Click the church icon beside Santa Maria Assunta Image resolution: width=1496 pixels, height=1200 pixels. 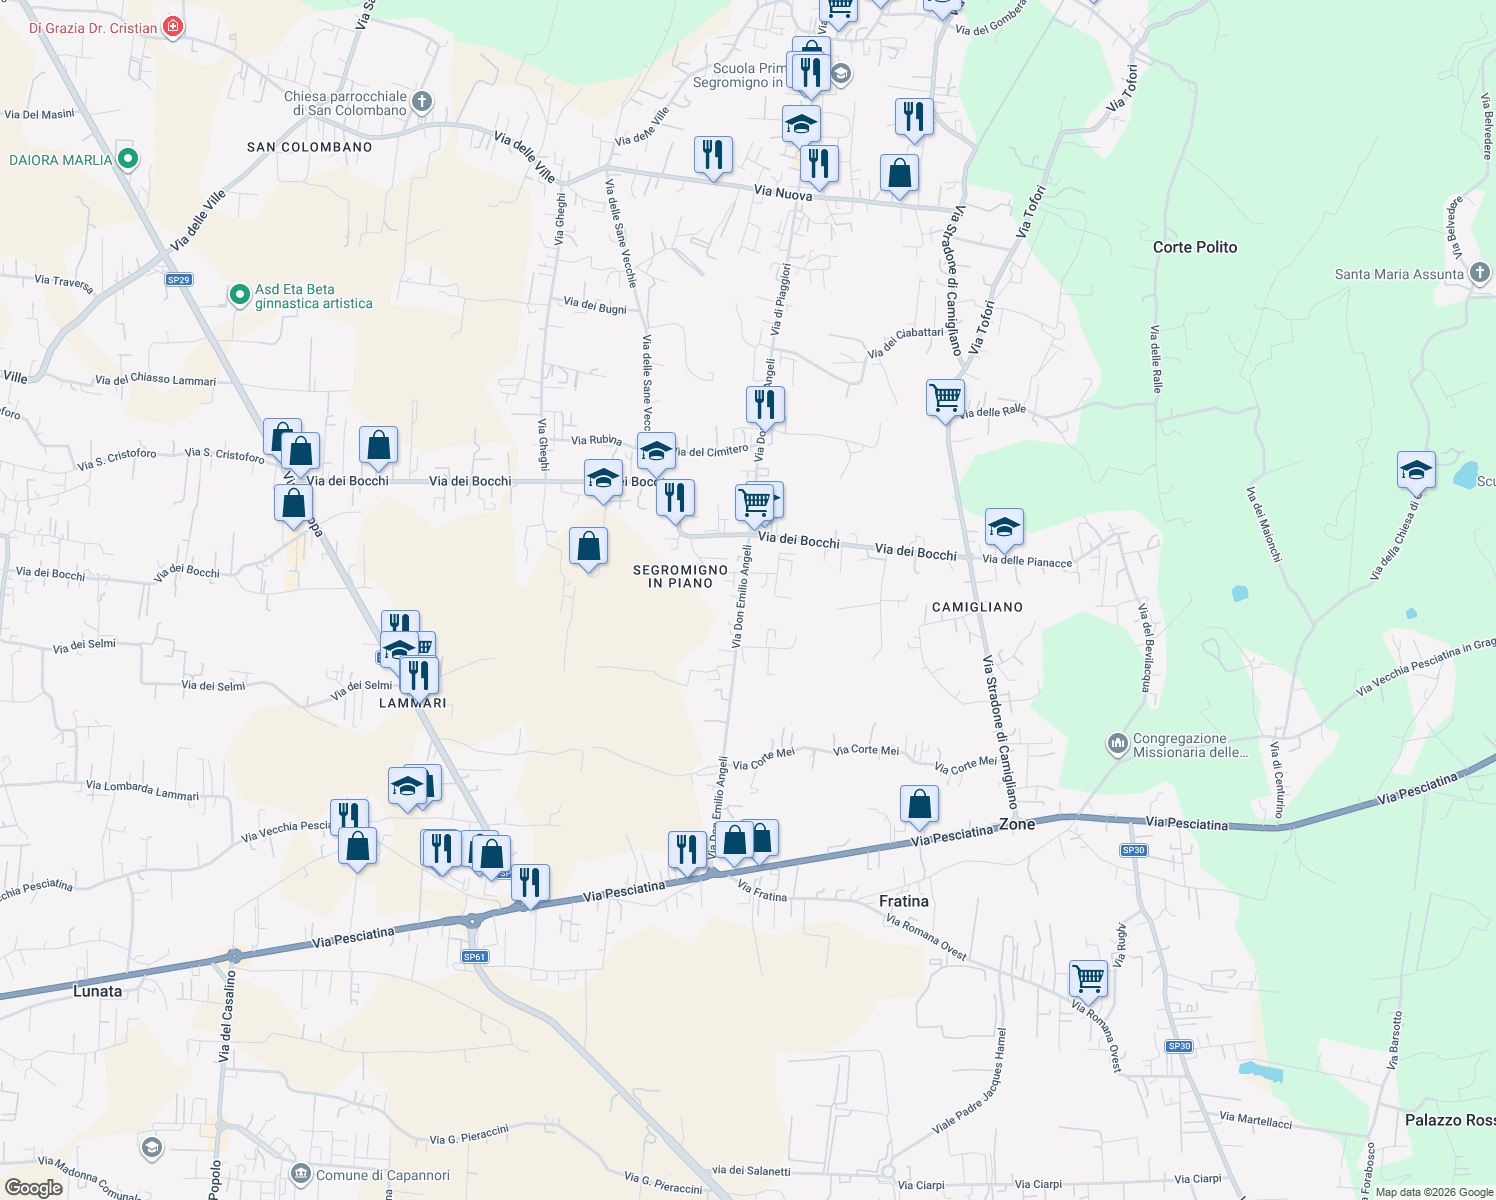coord(1479,272)
